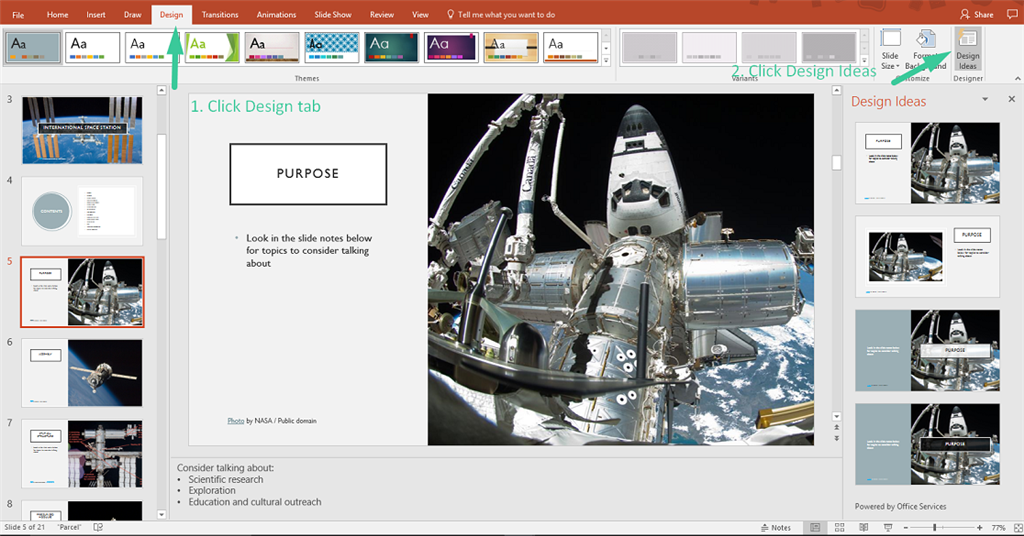Click the 'Slide 5 of 21' status text
1024x536 pixels.
coord(25,527)
